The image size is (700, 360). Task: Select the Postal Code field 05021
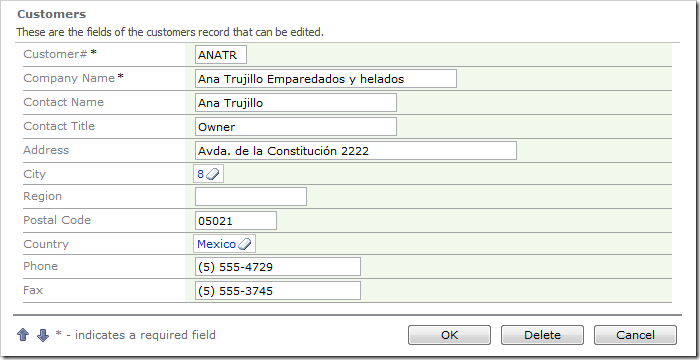(236, 221)
